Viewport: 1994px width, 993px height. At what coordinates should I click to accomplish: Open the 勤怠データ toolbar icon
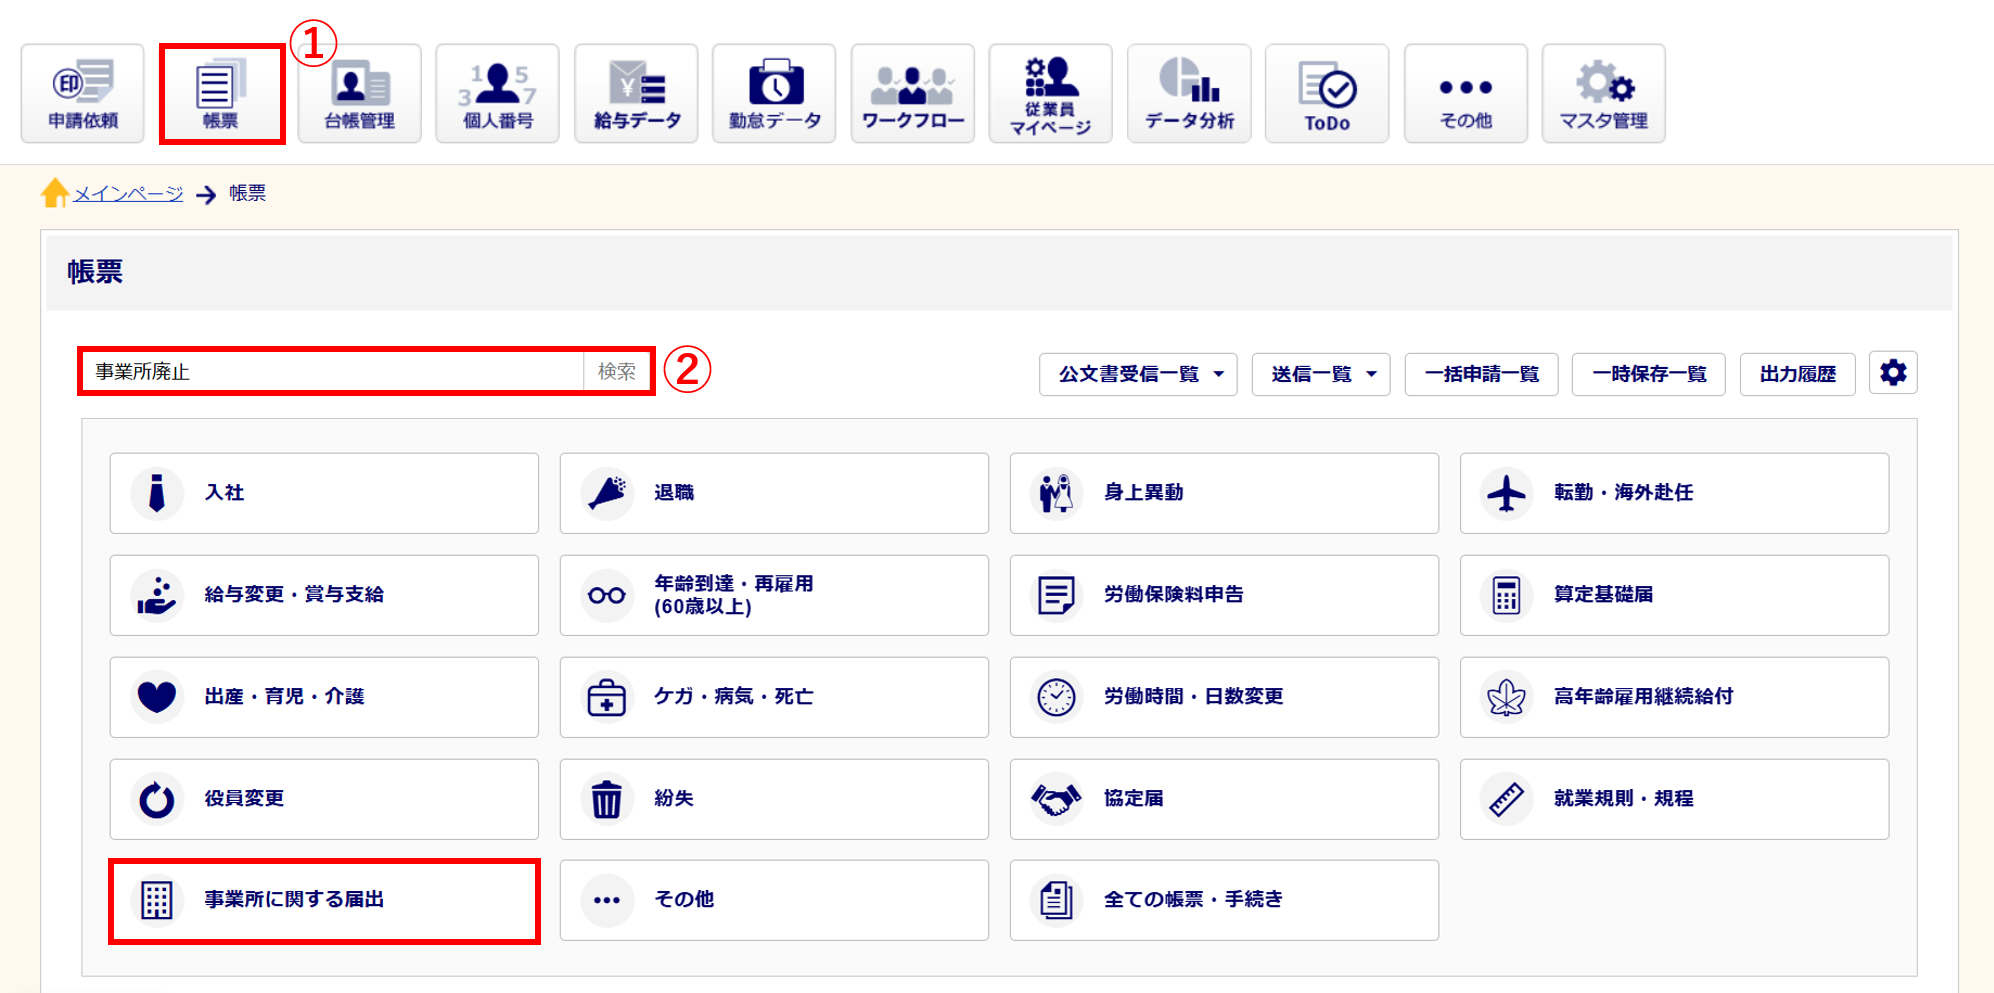[x=775, y=93]
